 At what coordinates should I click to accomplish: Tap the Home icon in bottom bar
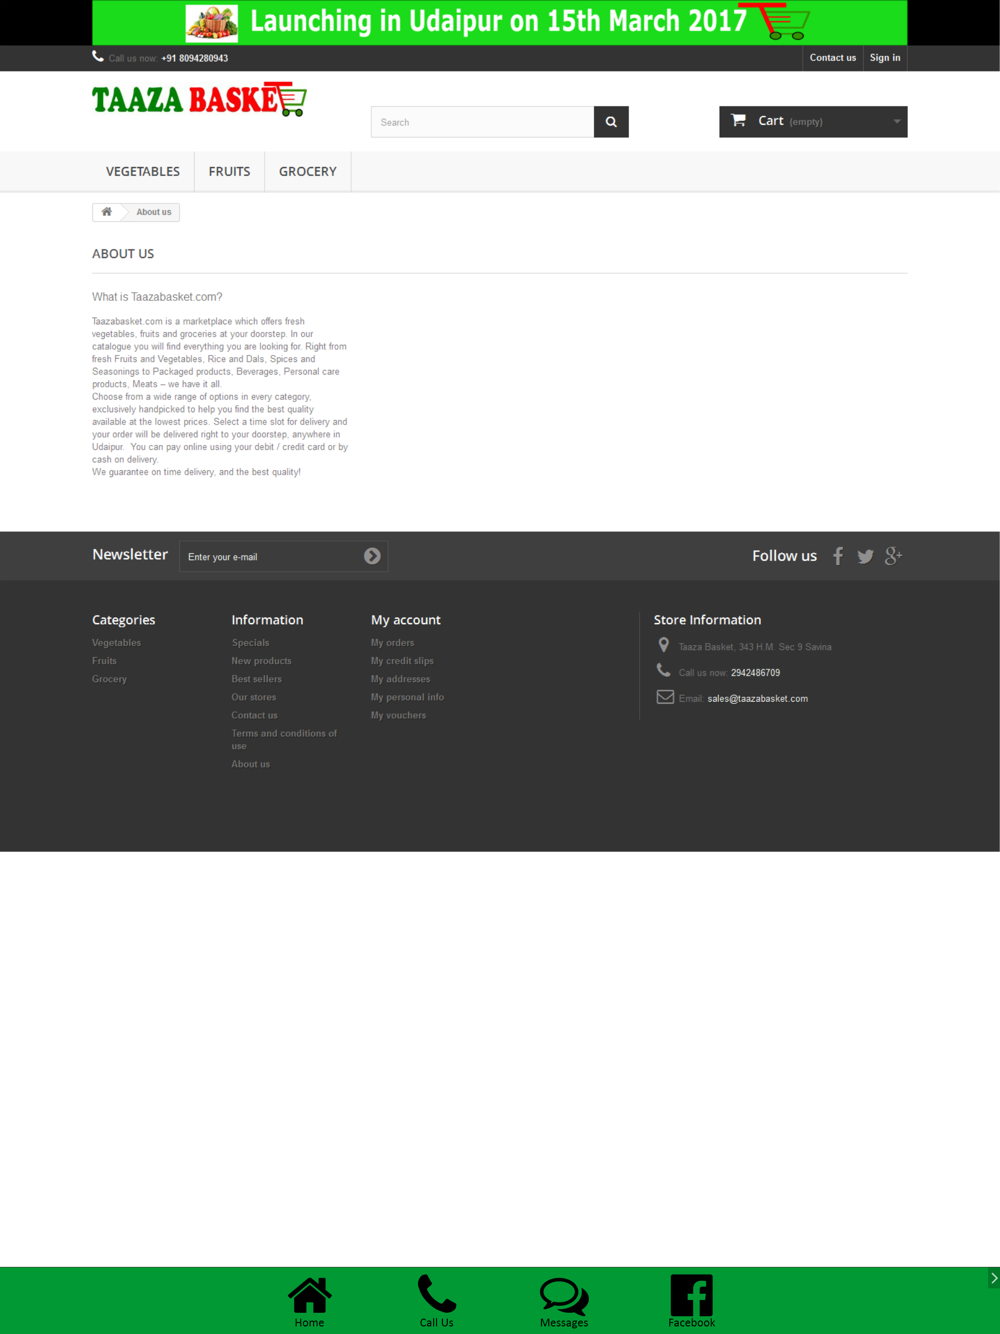309,1302
